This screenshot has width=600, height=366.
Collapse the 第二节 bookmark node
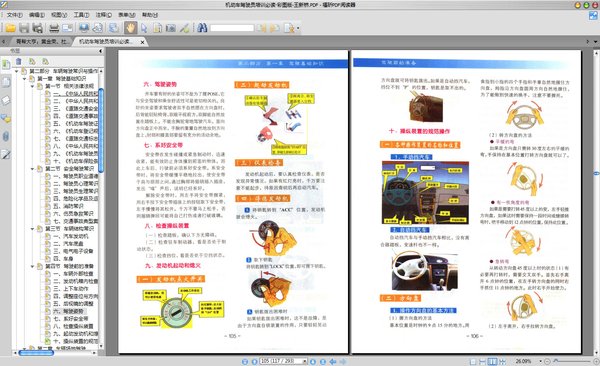pos(33,169)
